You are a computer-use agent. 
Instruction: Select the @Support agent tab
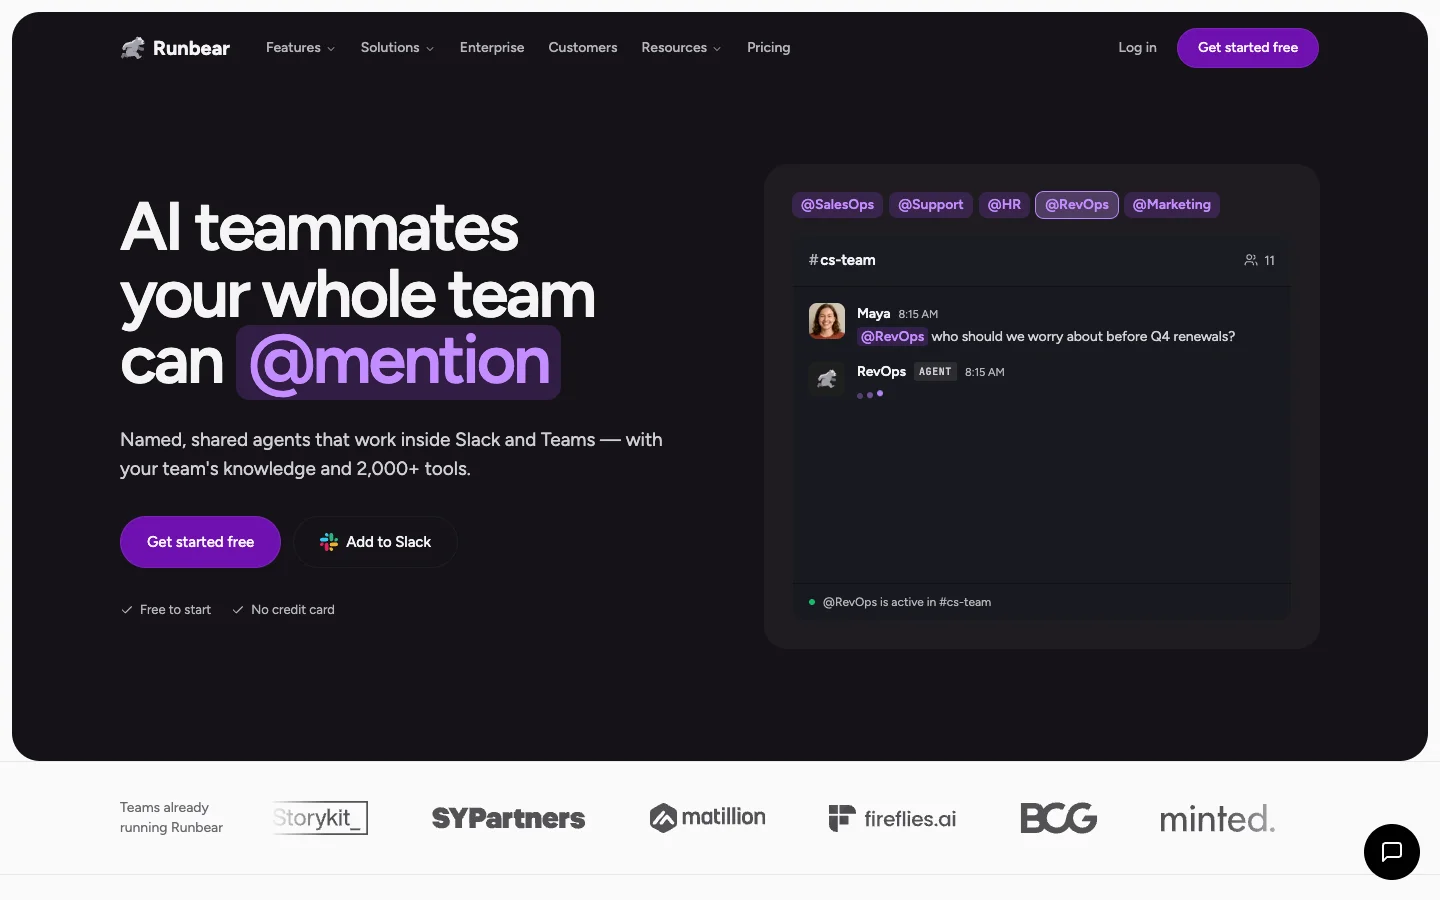tap(931, 205)
